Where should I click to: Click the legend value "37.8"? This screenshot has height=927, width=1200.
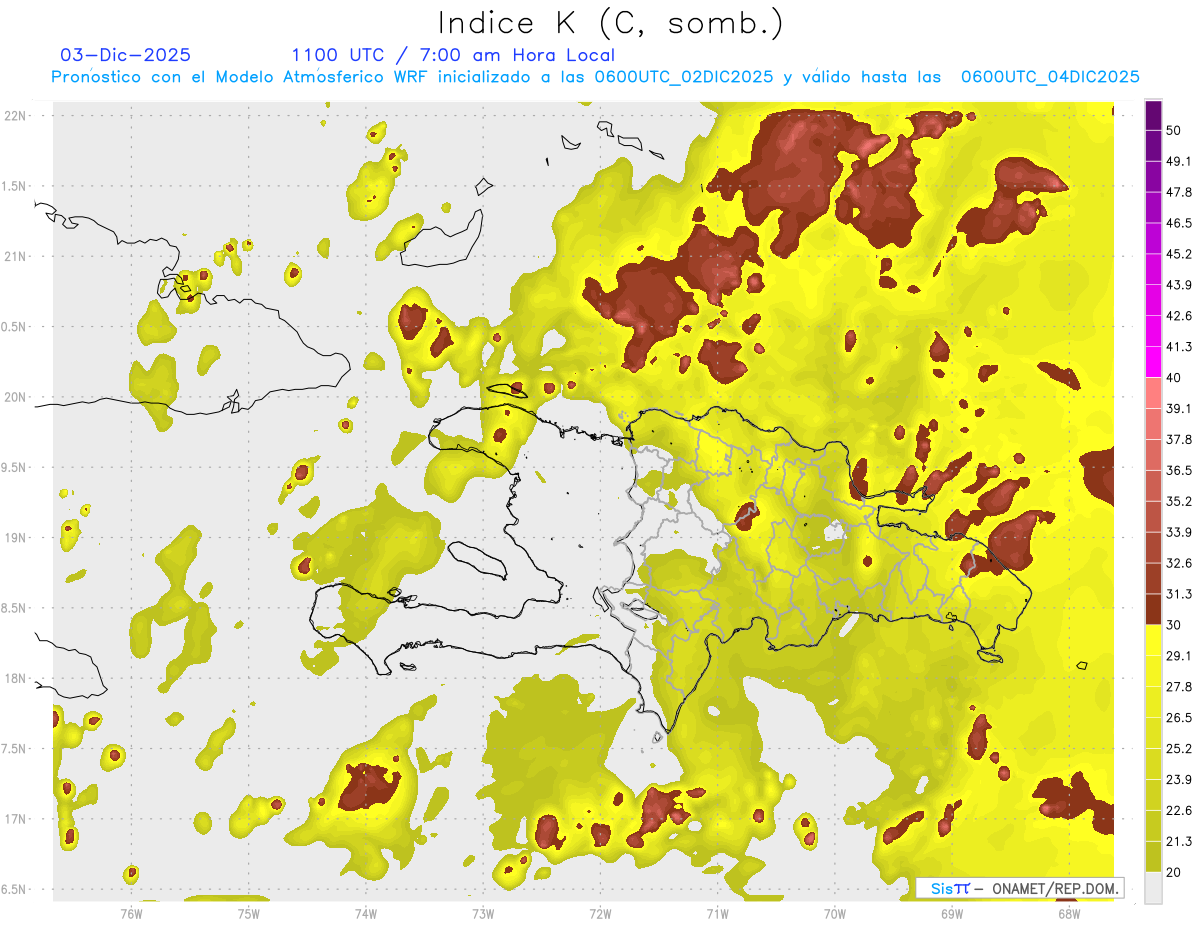(x=1179, y=439)
